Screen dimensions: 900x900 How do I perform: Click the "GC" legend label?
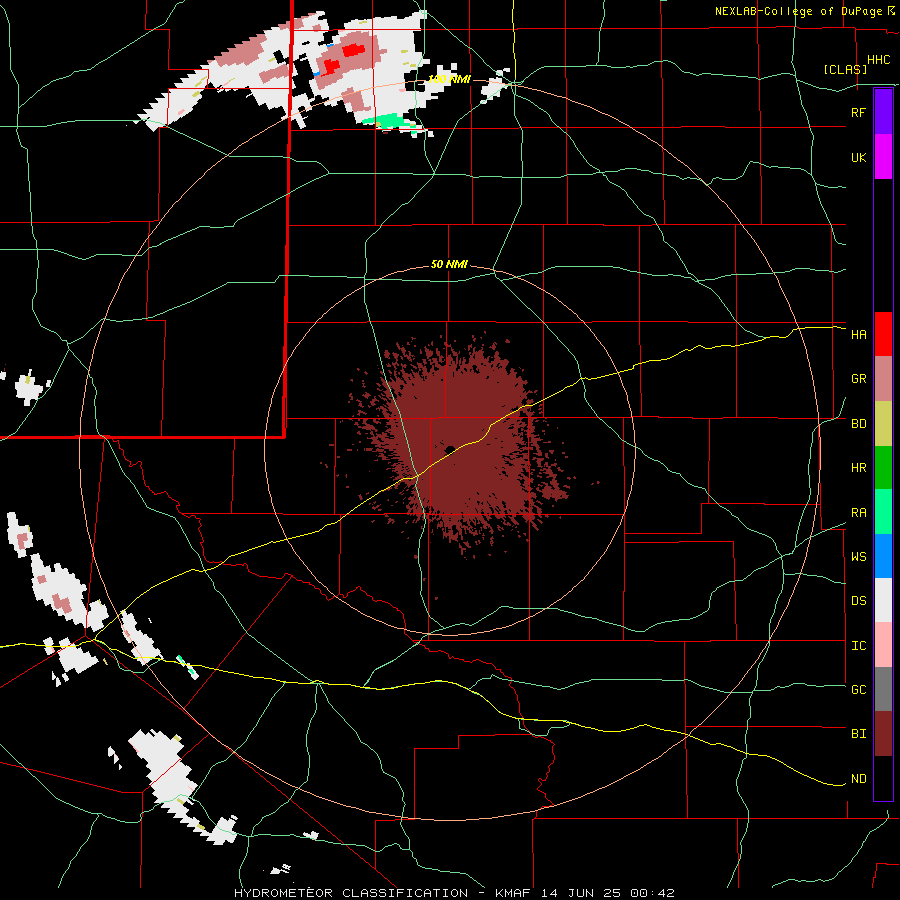[858, 690]
